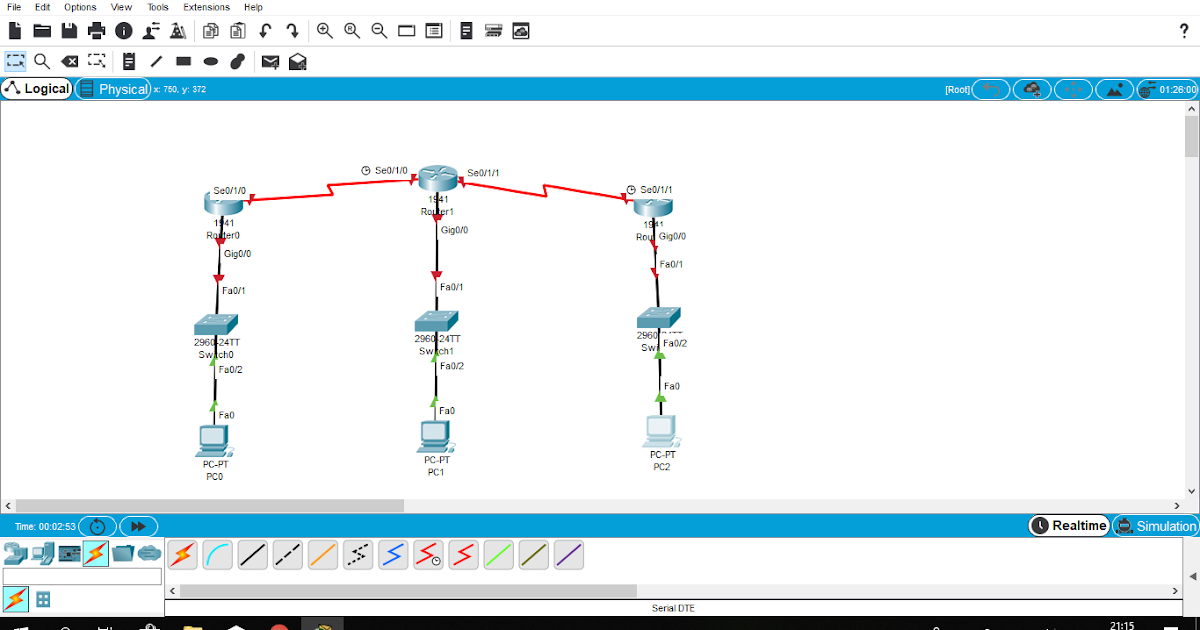
Task: Select the Copper Cross-Over cable
Action: click(x=288, y=554)
